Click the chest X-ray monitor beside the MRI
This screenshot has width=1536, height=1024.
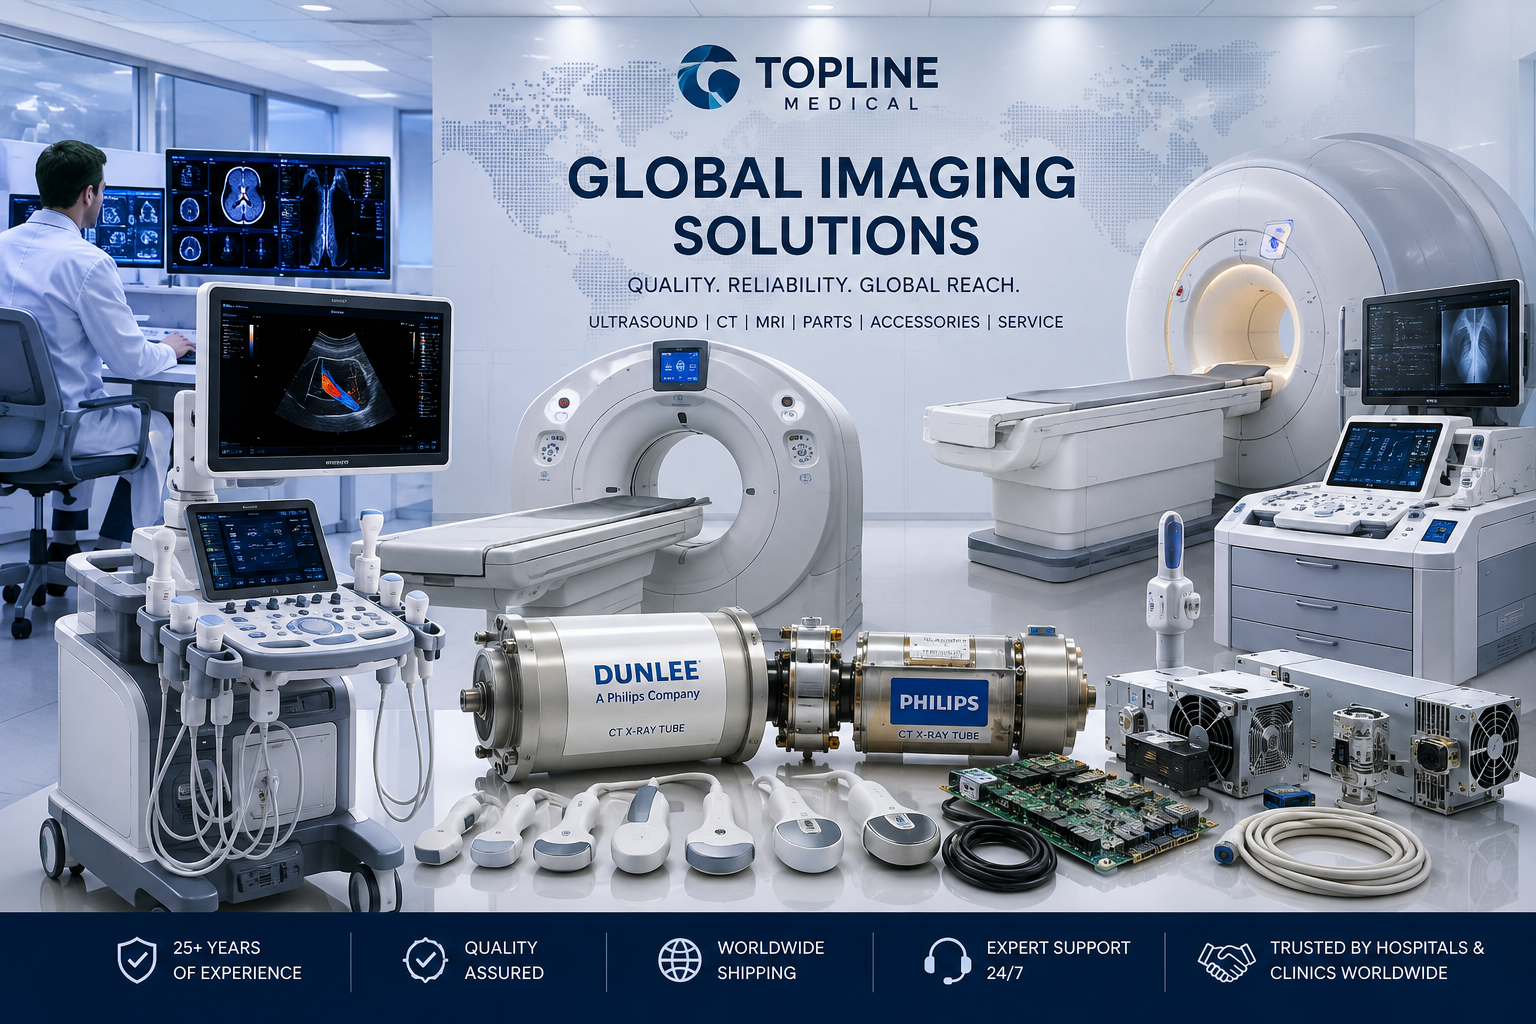[1440, 344]
